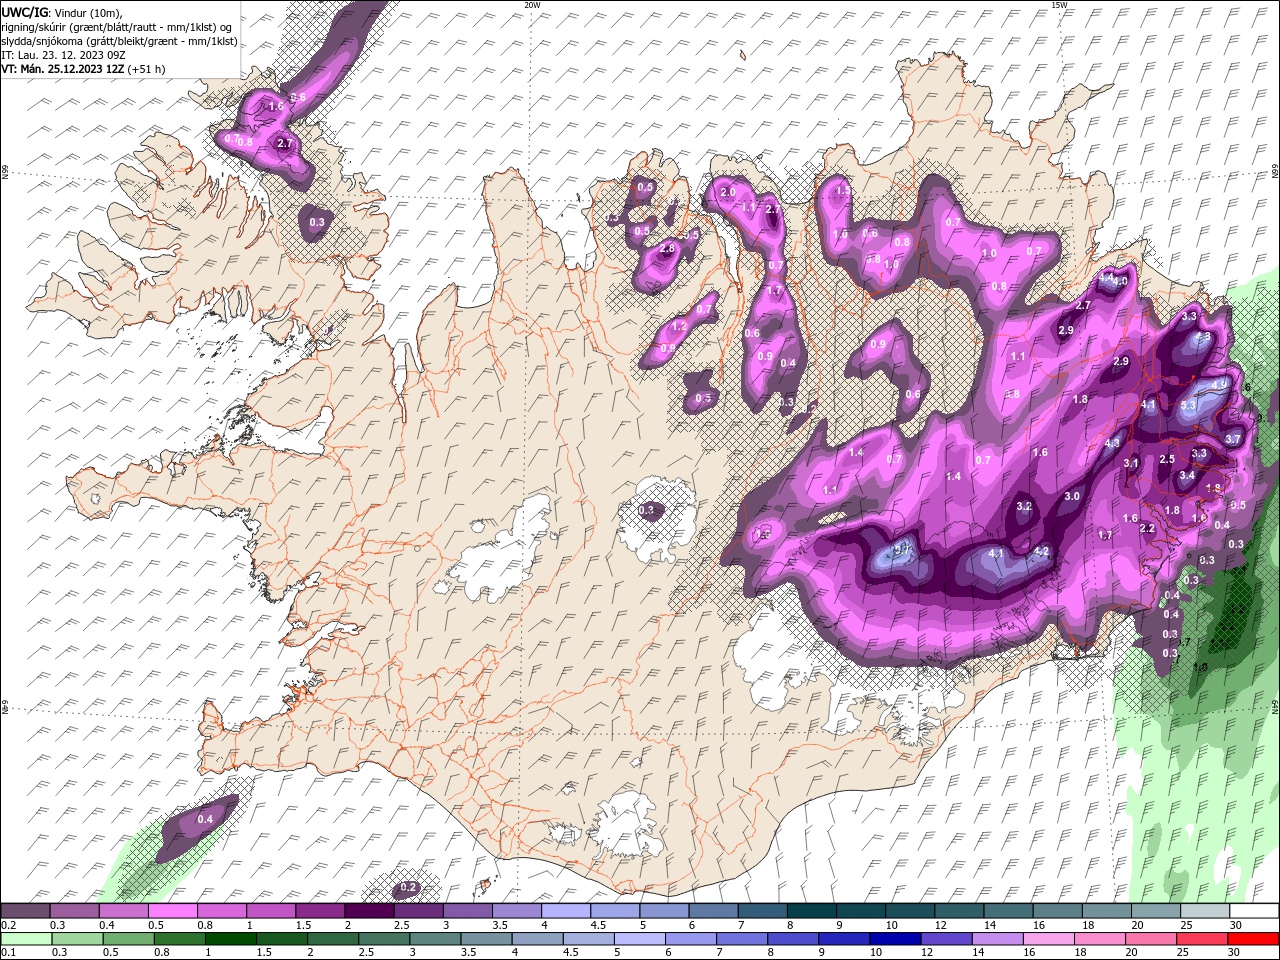This screenshot has height=960, width=1280.
Task: Click the 4.2 precipitation value on the map
Action: [x=1041, y=551]
